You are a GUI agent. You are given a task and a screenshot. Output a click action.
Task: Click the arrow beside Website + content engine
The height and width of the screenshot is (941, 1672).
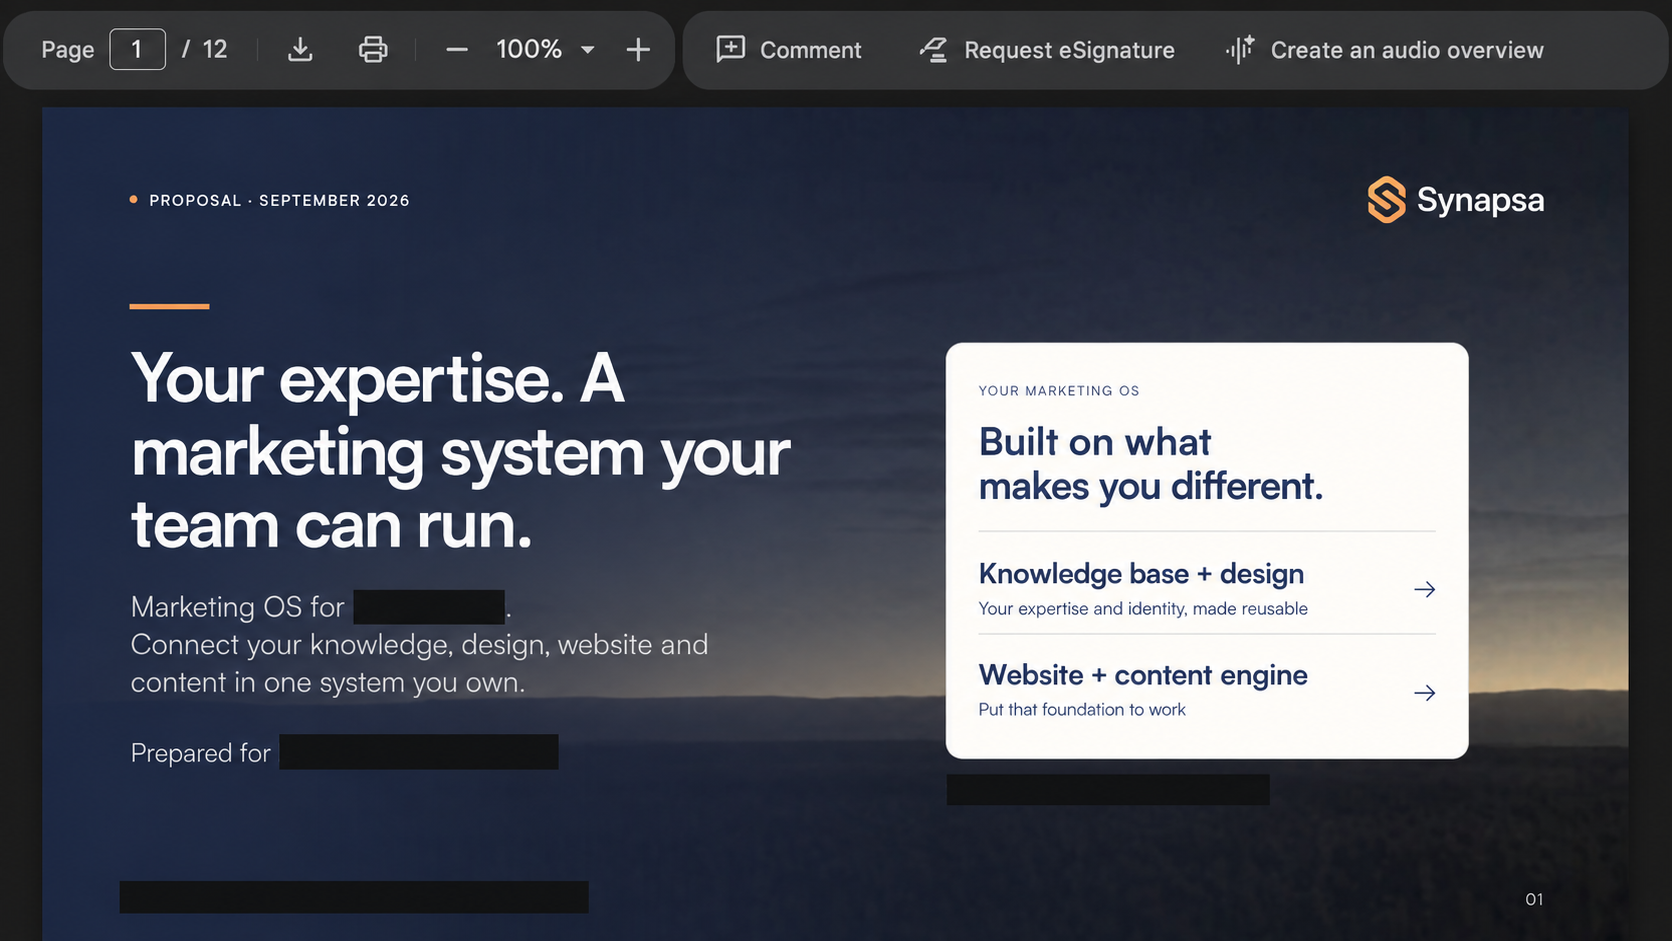tap(1425, 693)
